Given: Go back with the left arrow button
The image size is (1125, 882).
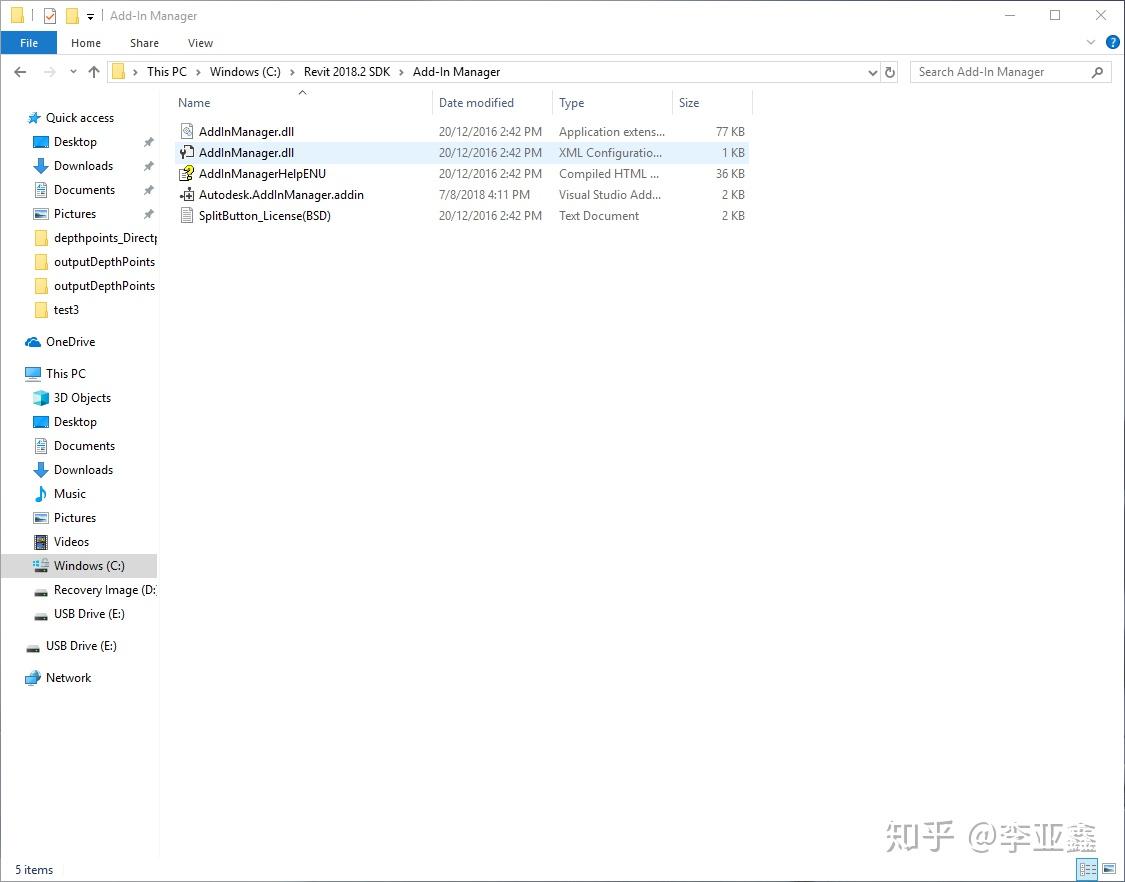Looking at the screenshot, I should [x=20, y=72].
